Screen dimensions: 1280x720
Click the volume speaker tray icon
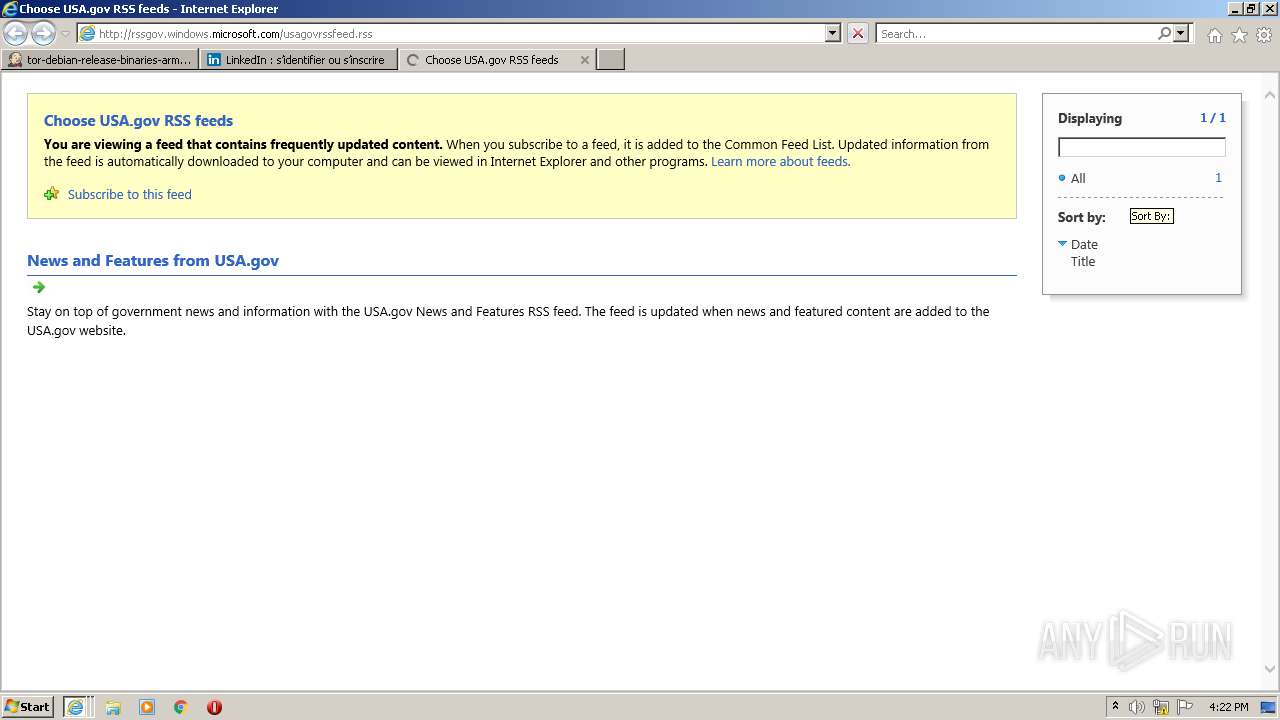coord(1137,707)
